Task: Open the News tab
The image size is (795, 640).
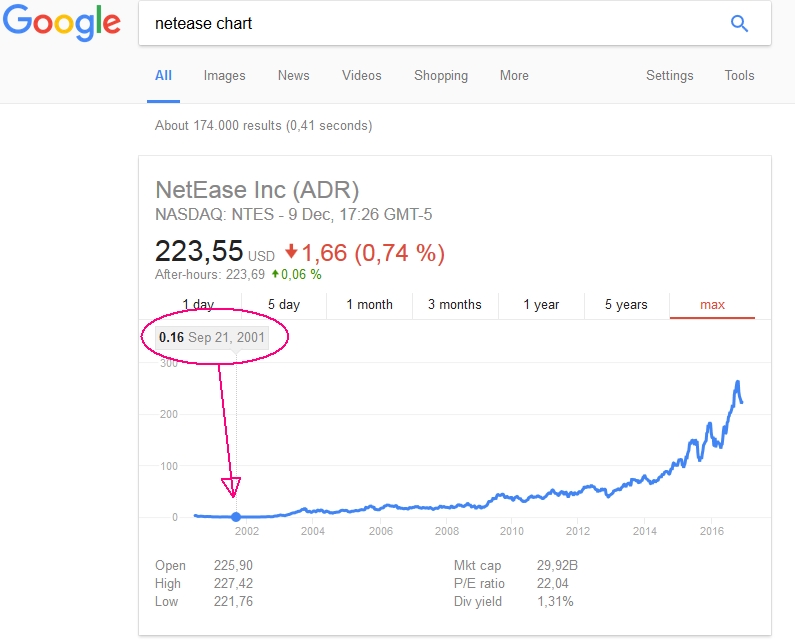Action: [293, 75]
